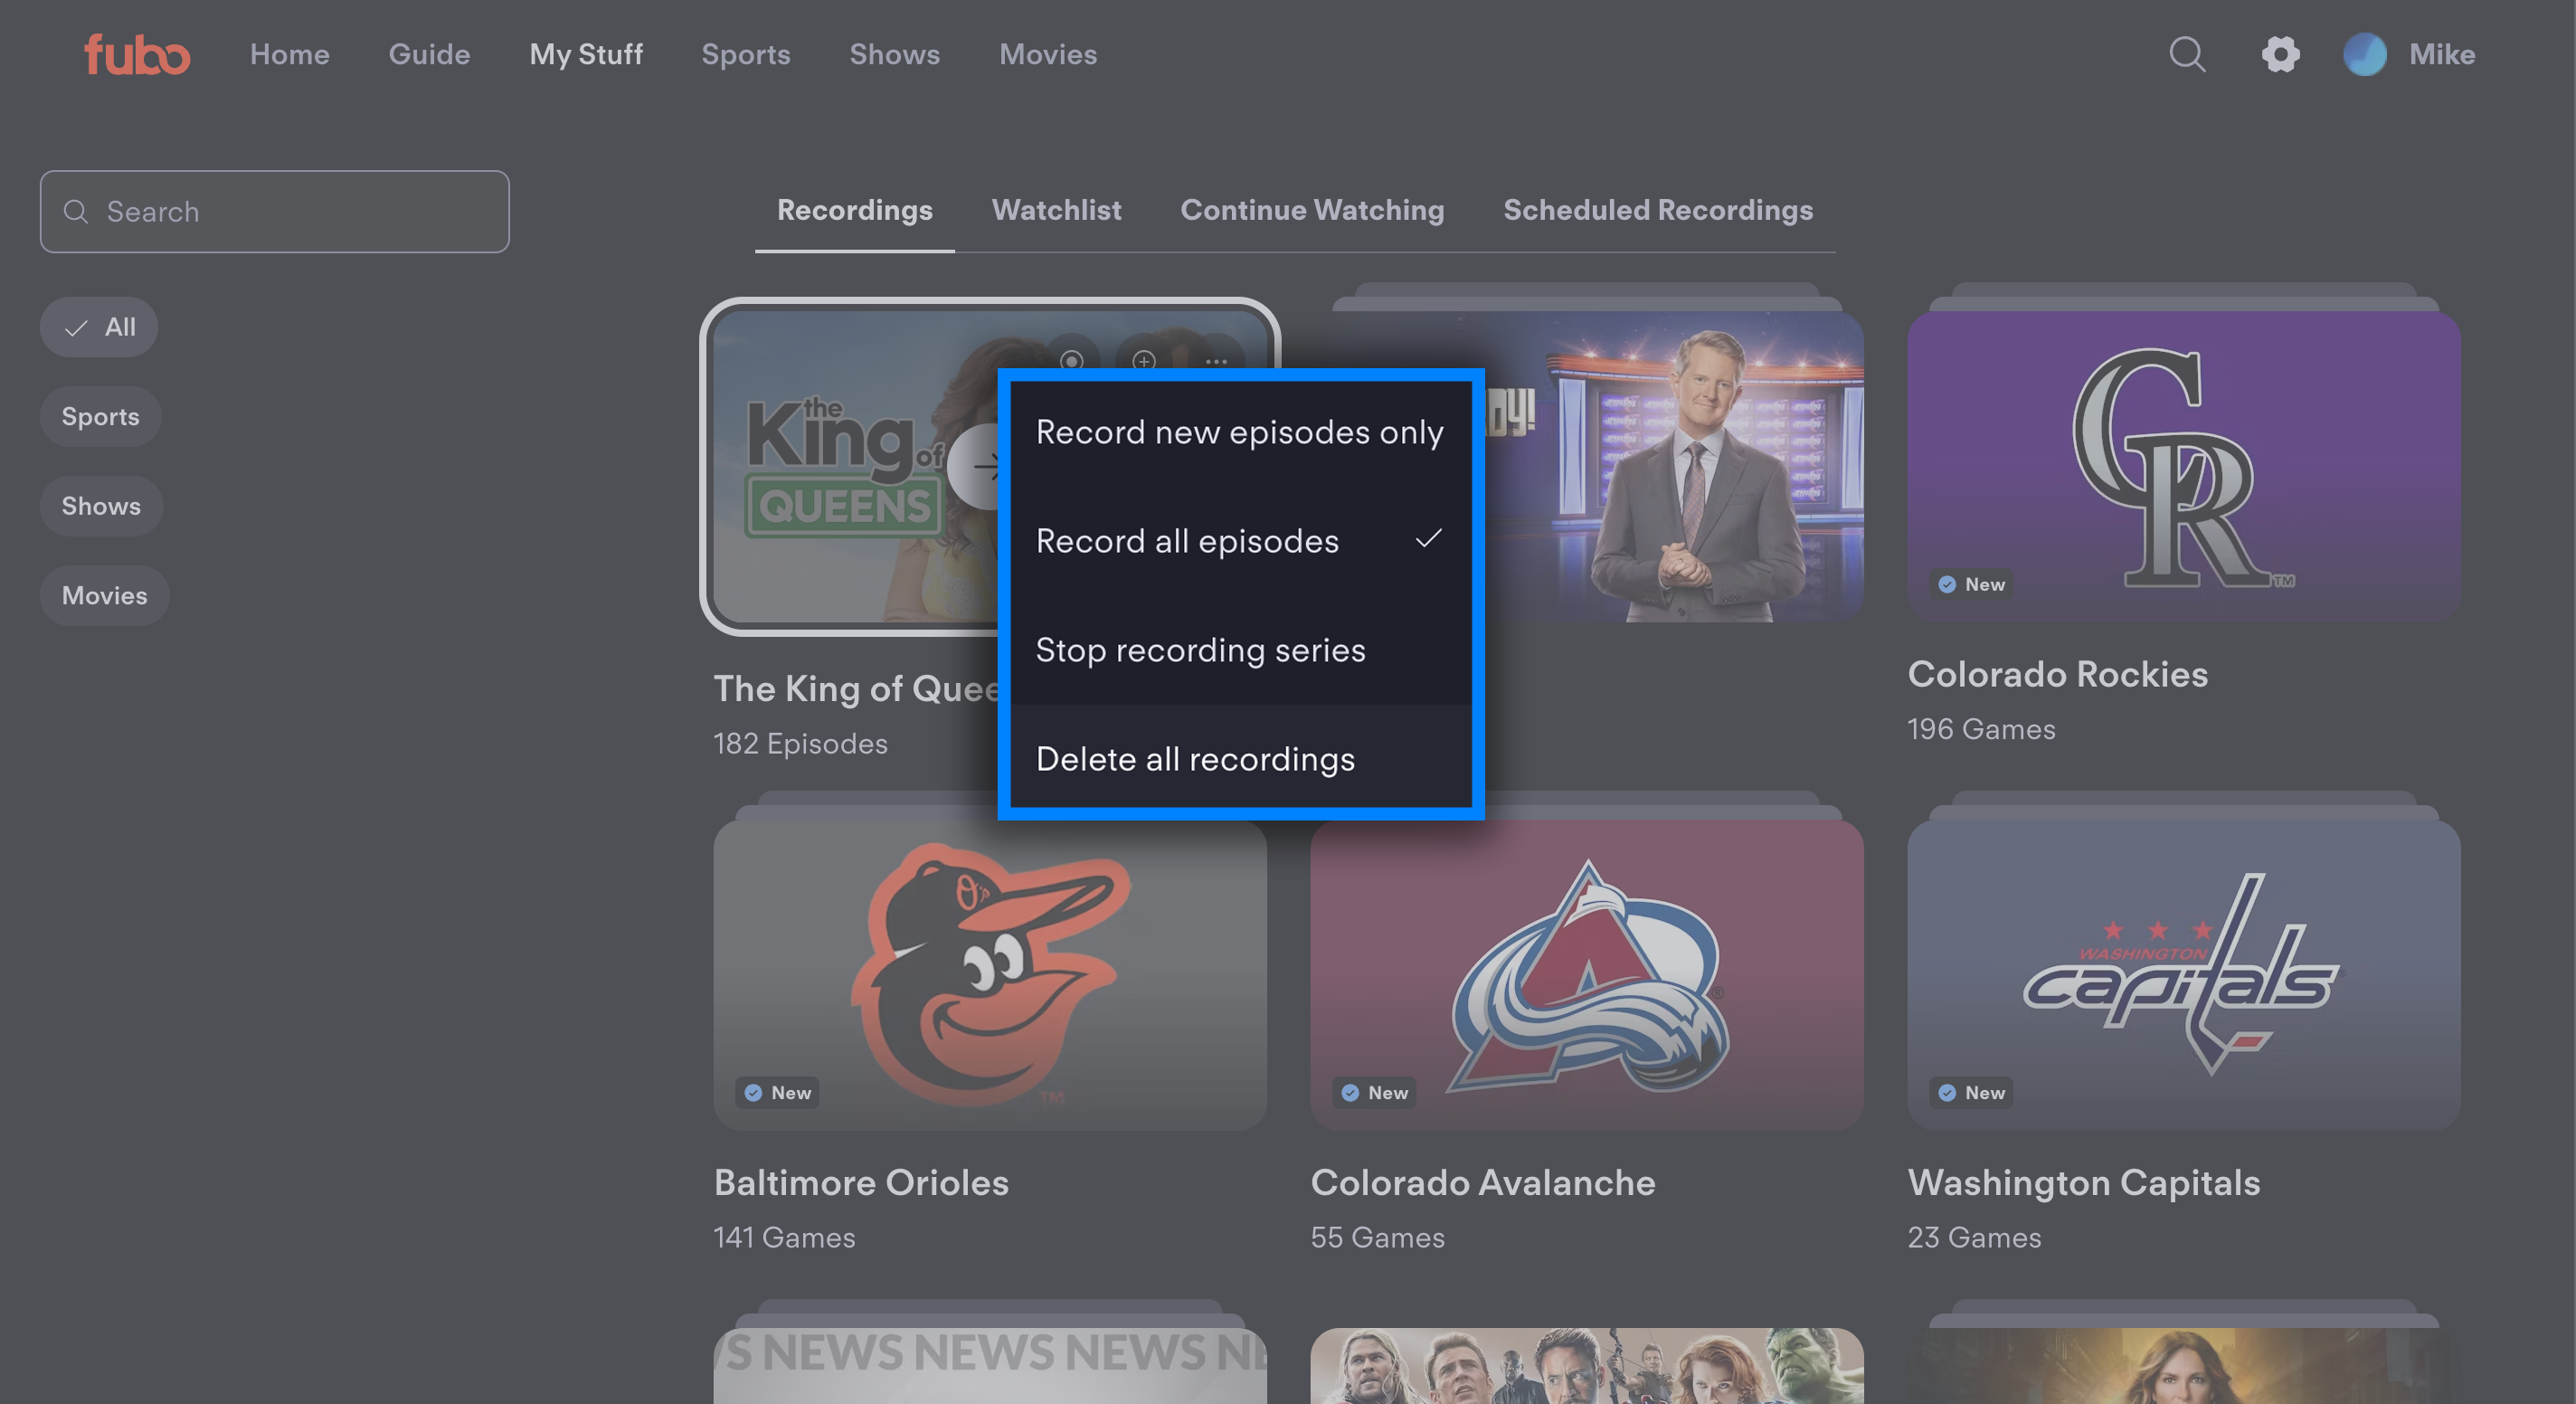Click the Baltimore Orioles title

pyautogui.click(x=861, y=1183)
